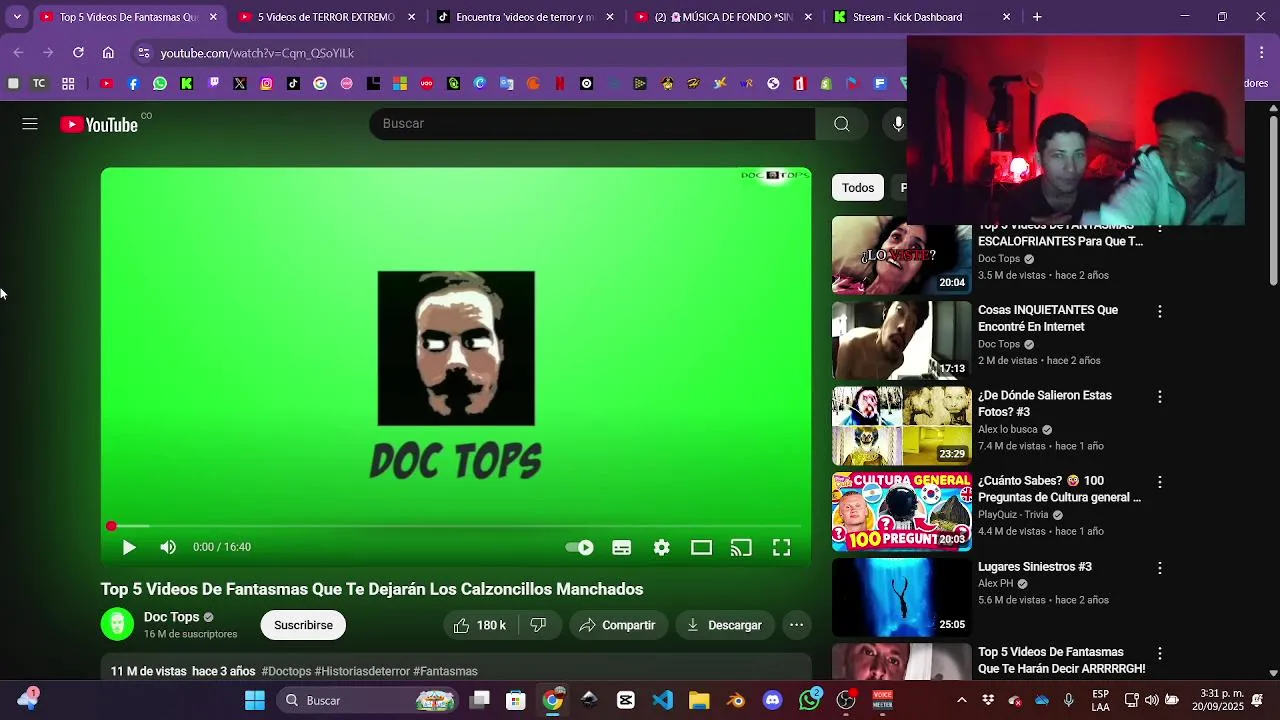
Task: Open the Kick bookmark
Action: coord(186,84)
